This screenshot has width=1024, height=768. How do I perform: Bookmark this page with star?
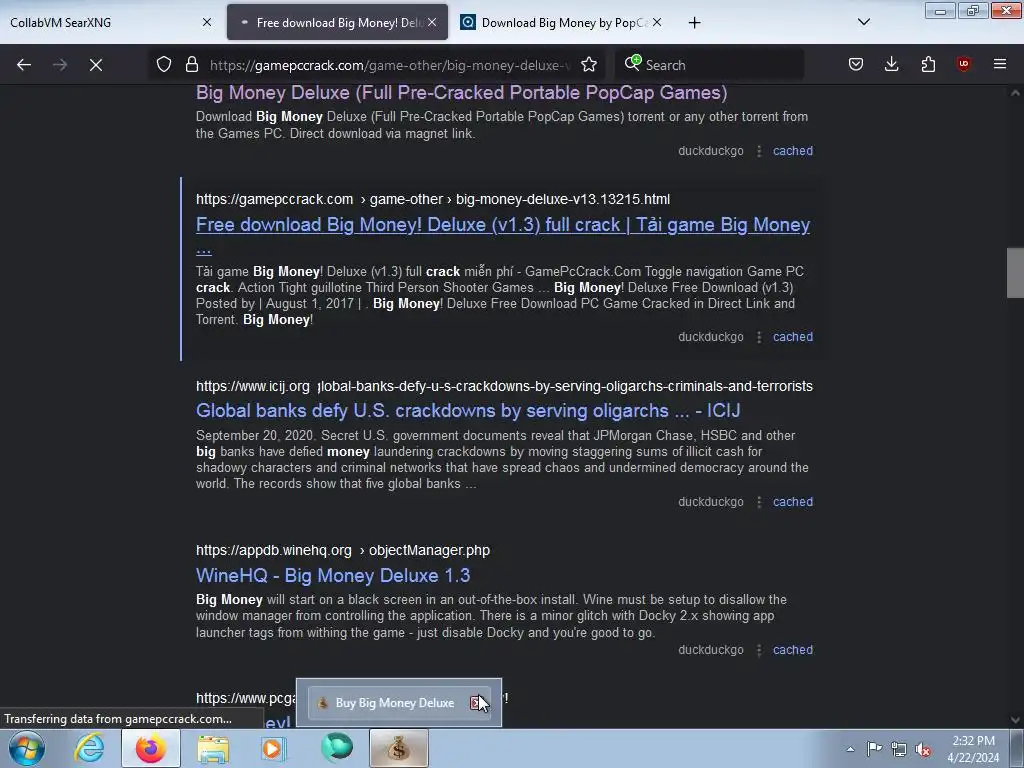(x=589, y=64)
